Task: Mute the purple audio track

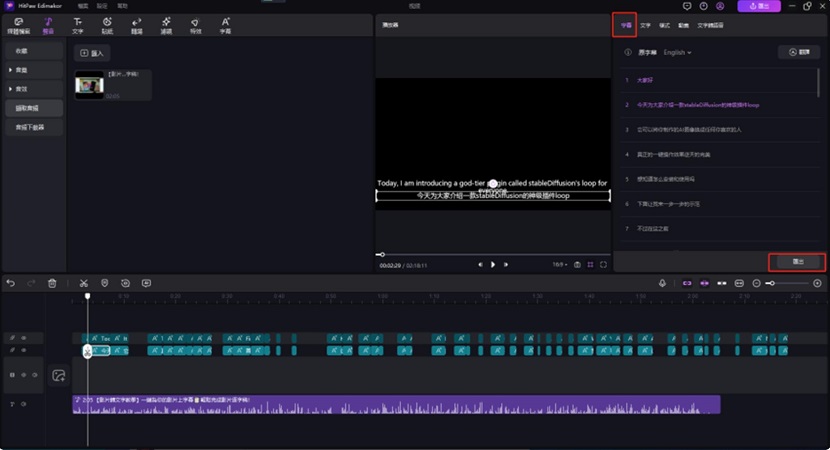Action: [23, 404]
